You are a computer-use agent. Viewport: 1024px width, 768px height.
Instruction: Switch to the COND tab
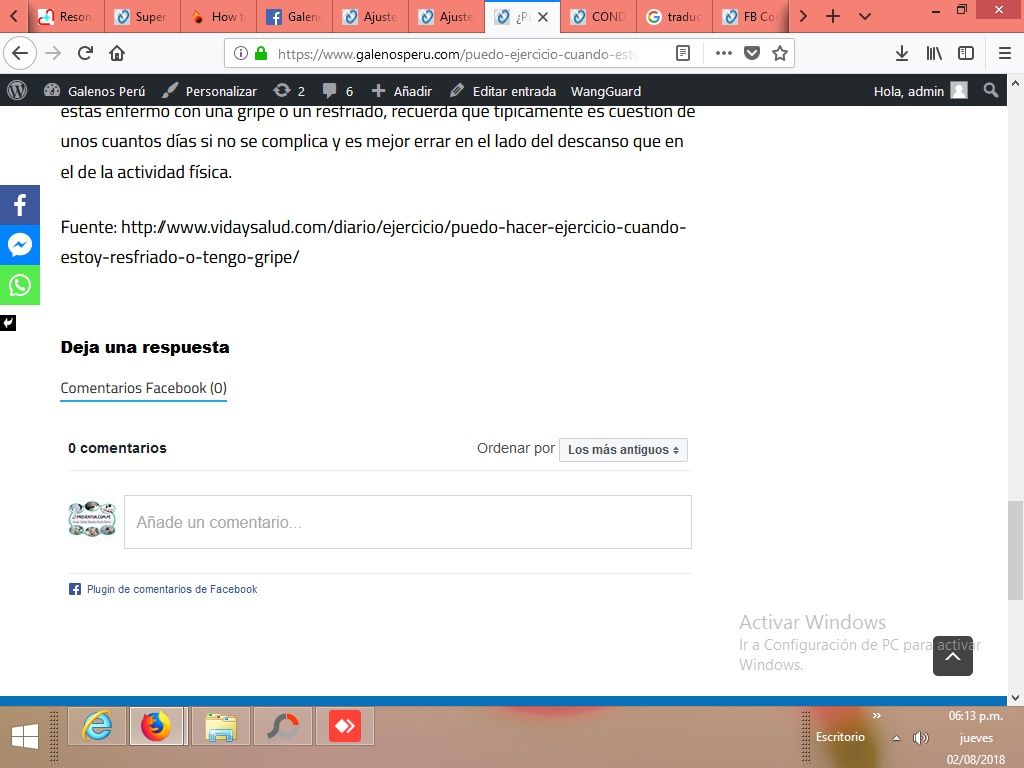tap(598, 17)
